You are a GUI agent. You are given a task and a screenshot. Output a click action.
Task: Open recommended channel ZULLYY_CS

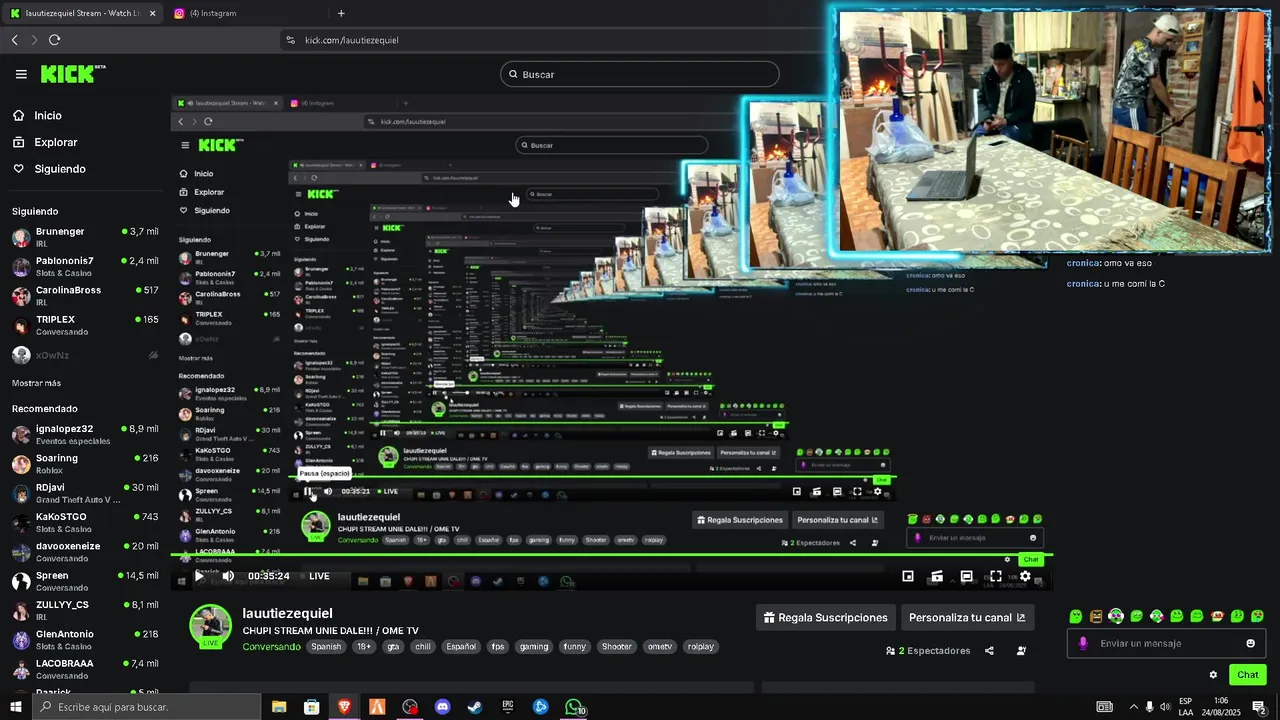click(x=85, y=610)
